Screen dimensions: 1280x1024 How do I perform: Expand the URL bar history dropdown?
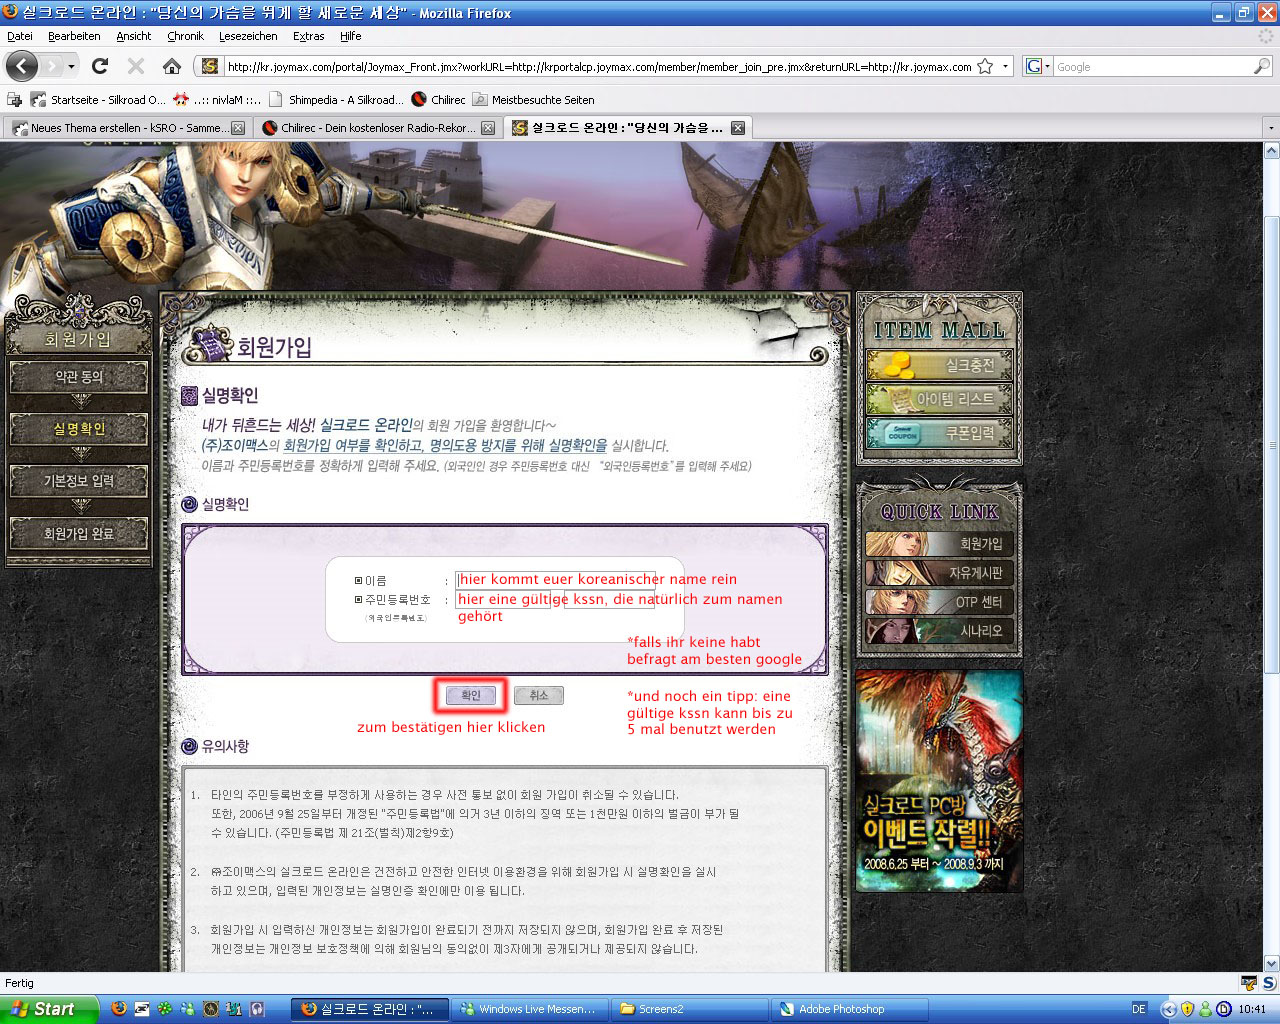[x=1005, y=66]
